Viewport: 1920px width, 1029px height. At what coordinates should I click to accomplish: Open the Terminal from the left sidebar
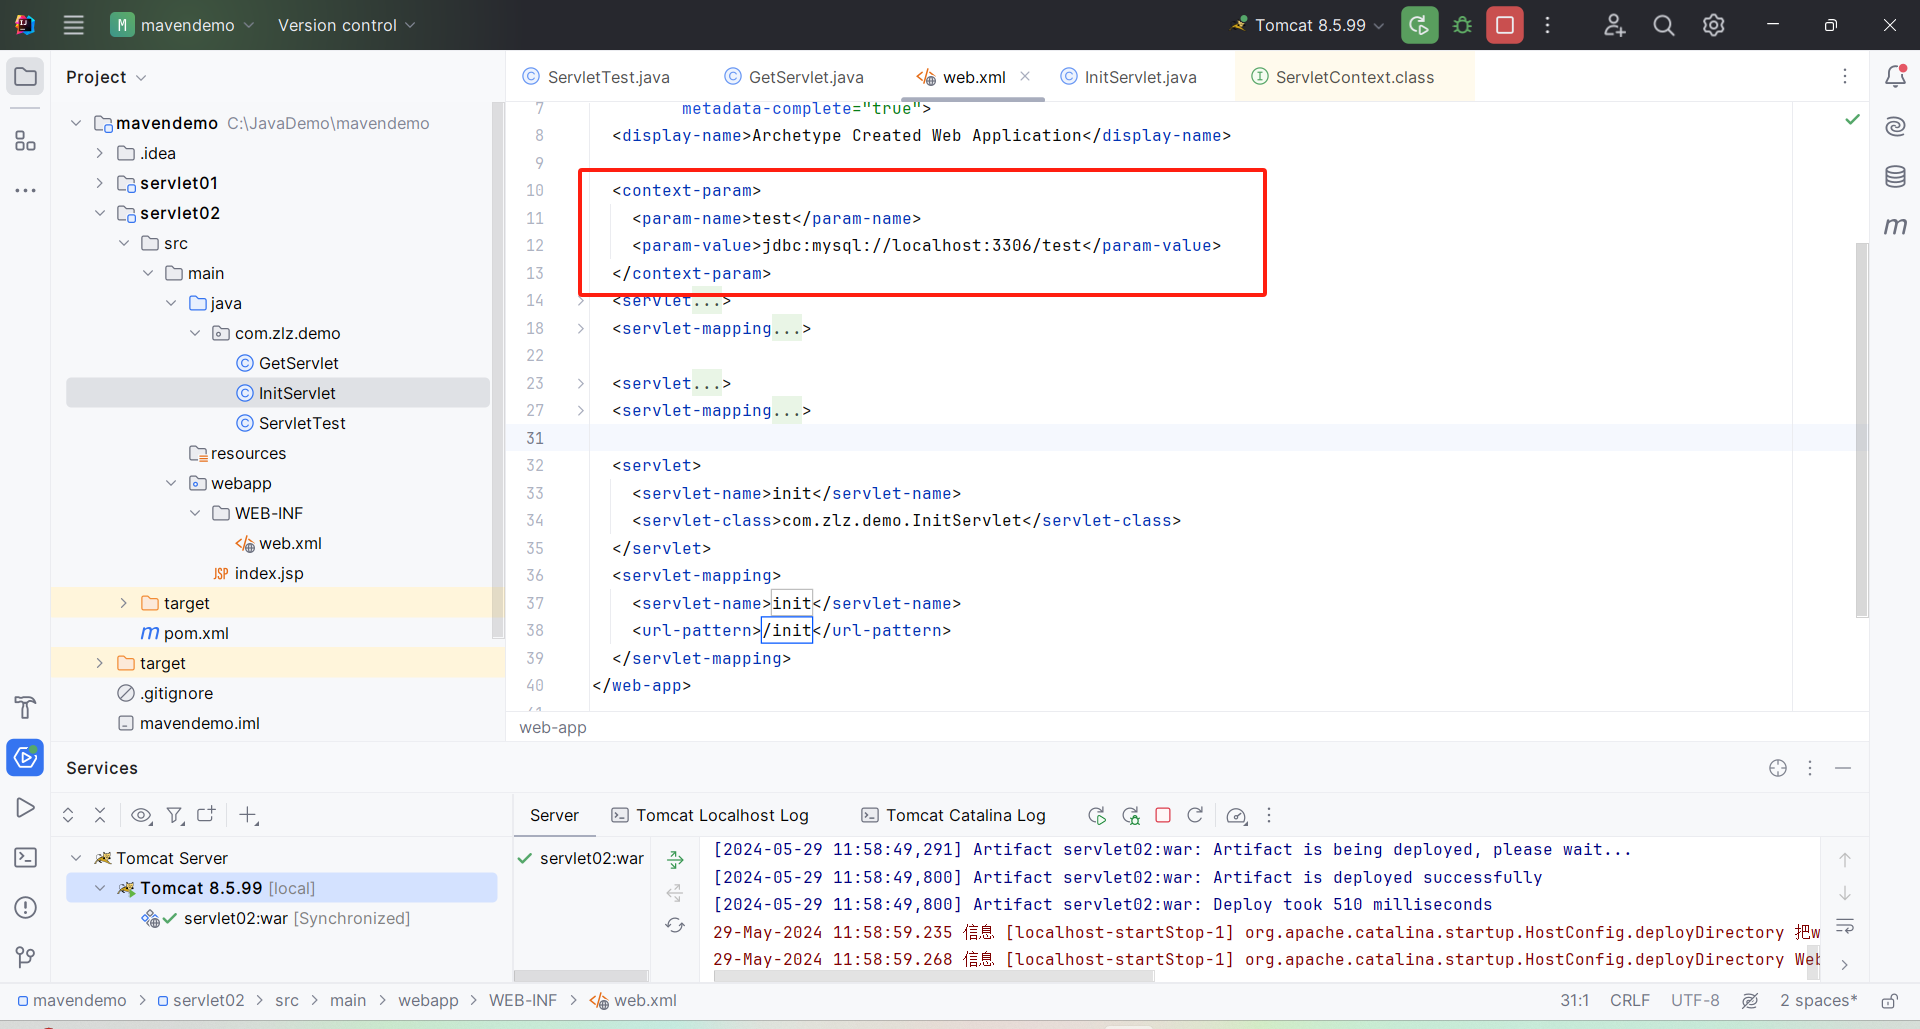(x=25, y=858)
